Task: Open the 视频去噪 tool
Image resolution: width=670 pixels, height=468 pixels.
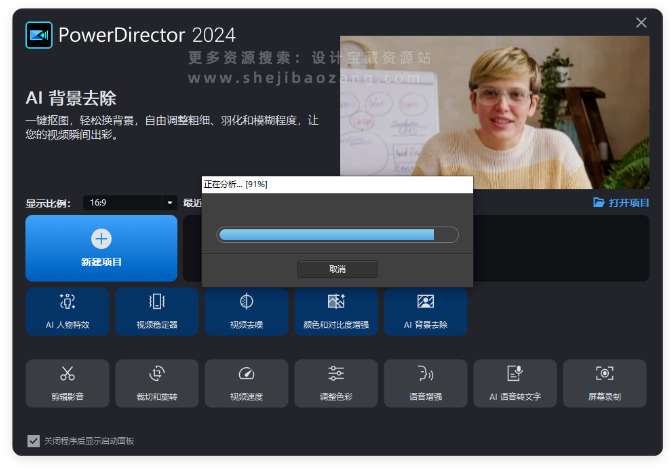Action: [x=247, y=312]
